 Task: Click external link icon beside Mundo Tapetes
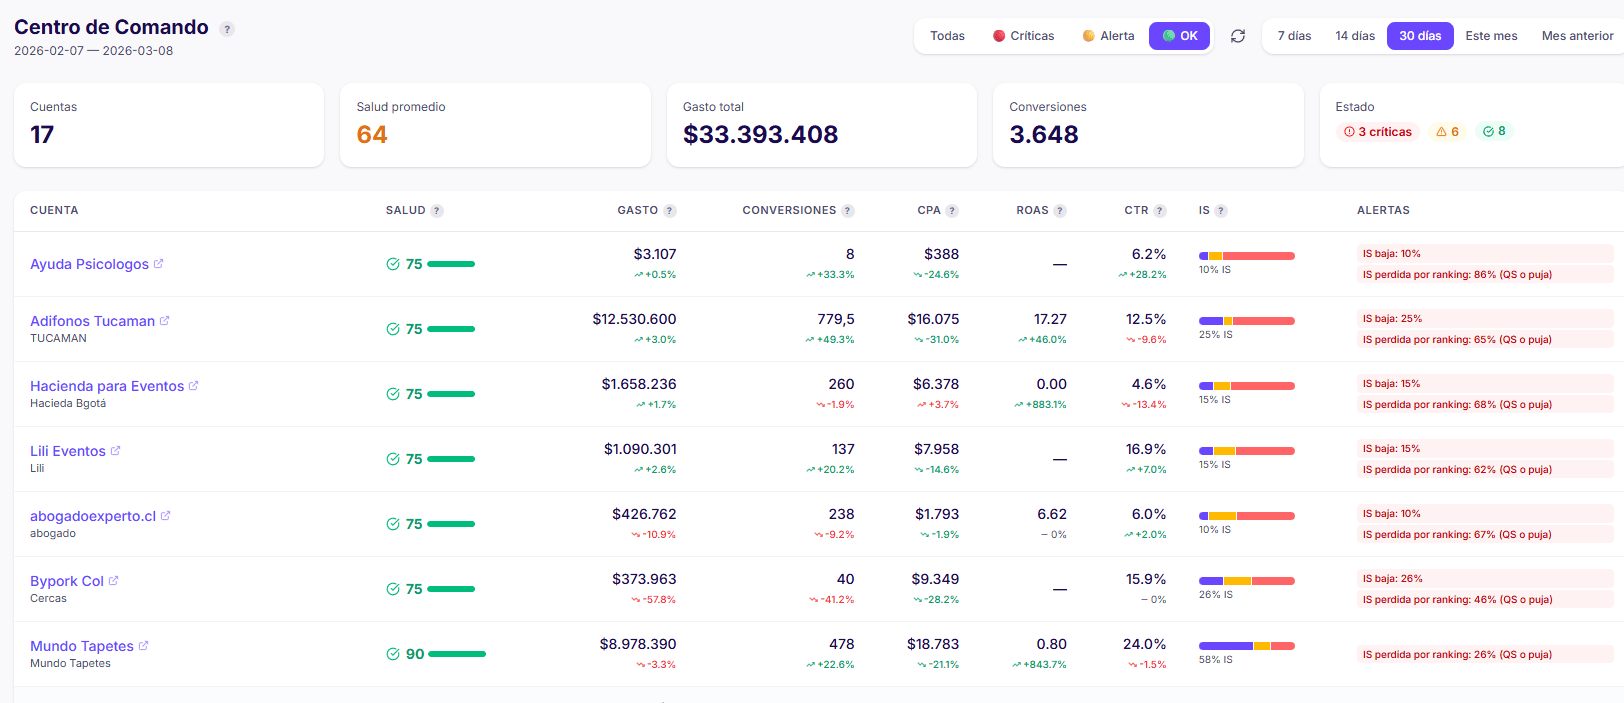(143, 646)
